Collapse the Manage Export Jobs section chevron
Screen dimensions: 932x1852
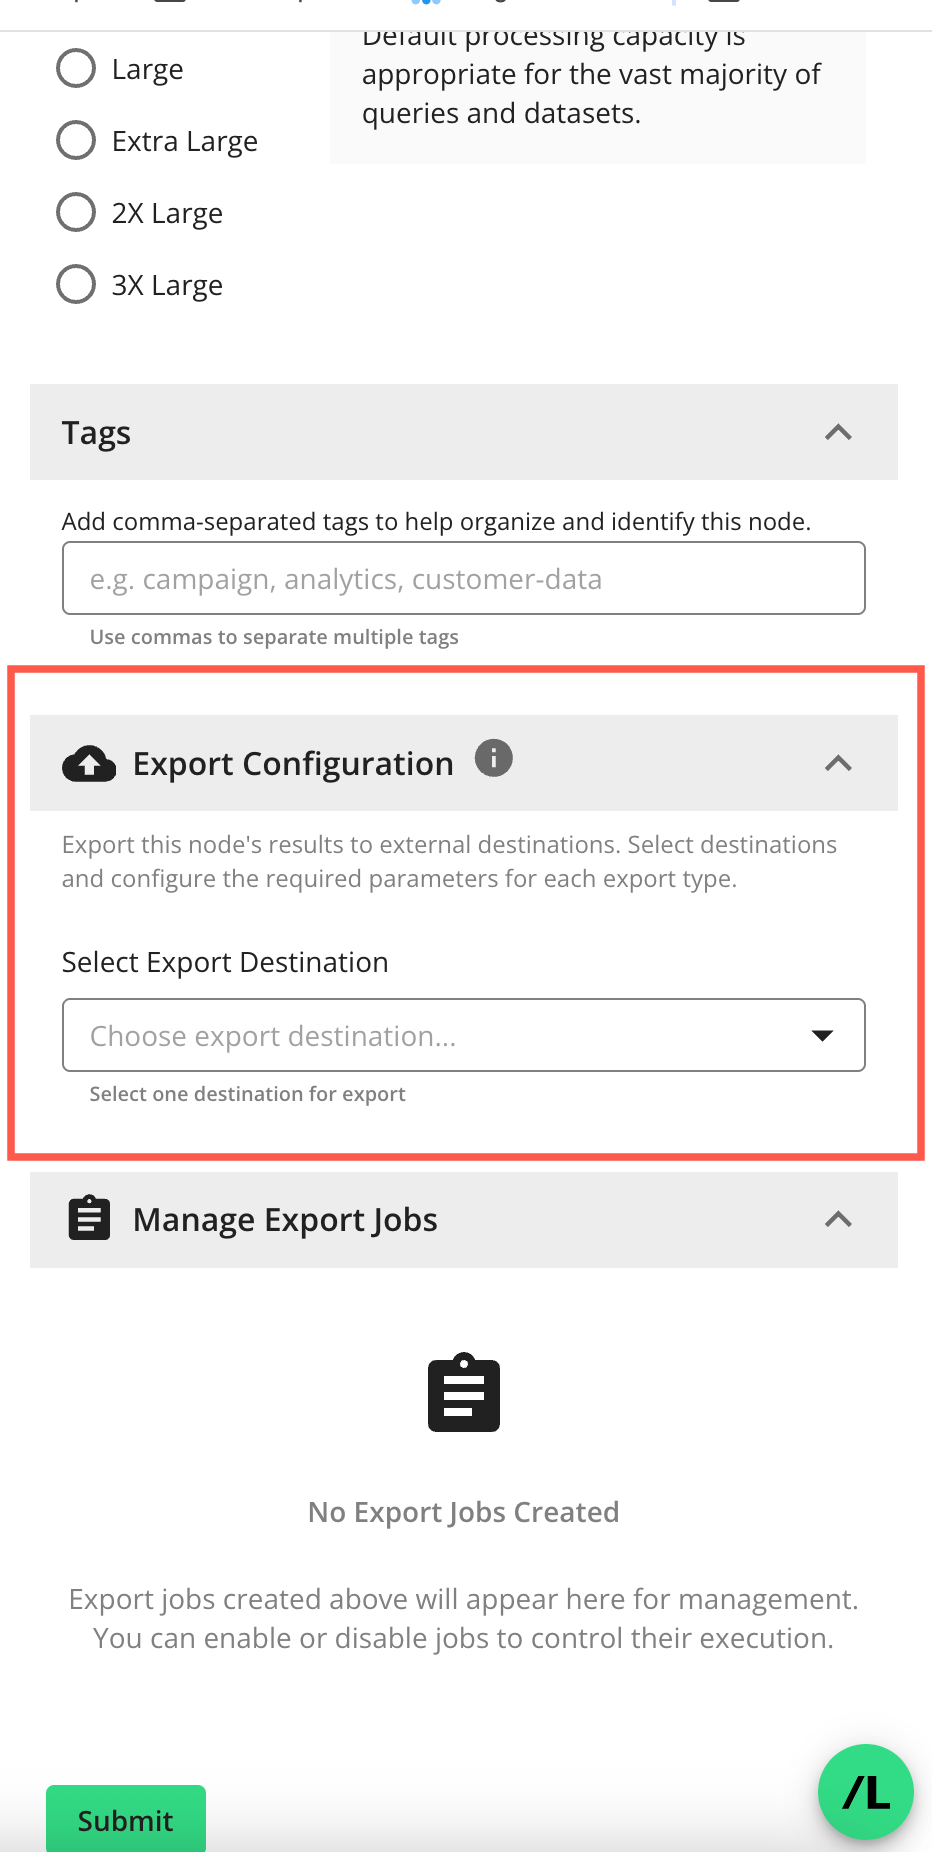pyautogui.click(x=839, y=1219)
